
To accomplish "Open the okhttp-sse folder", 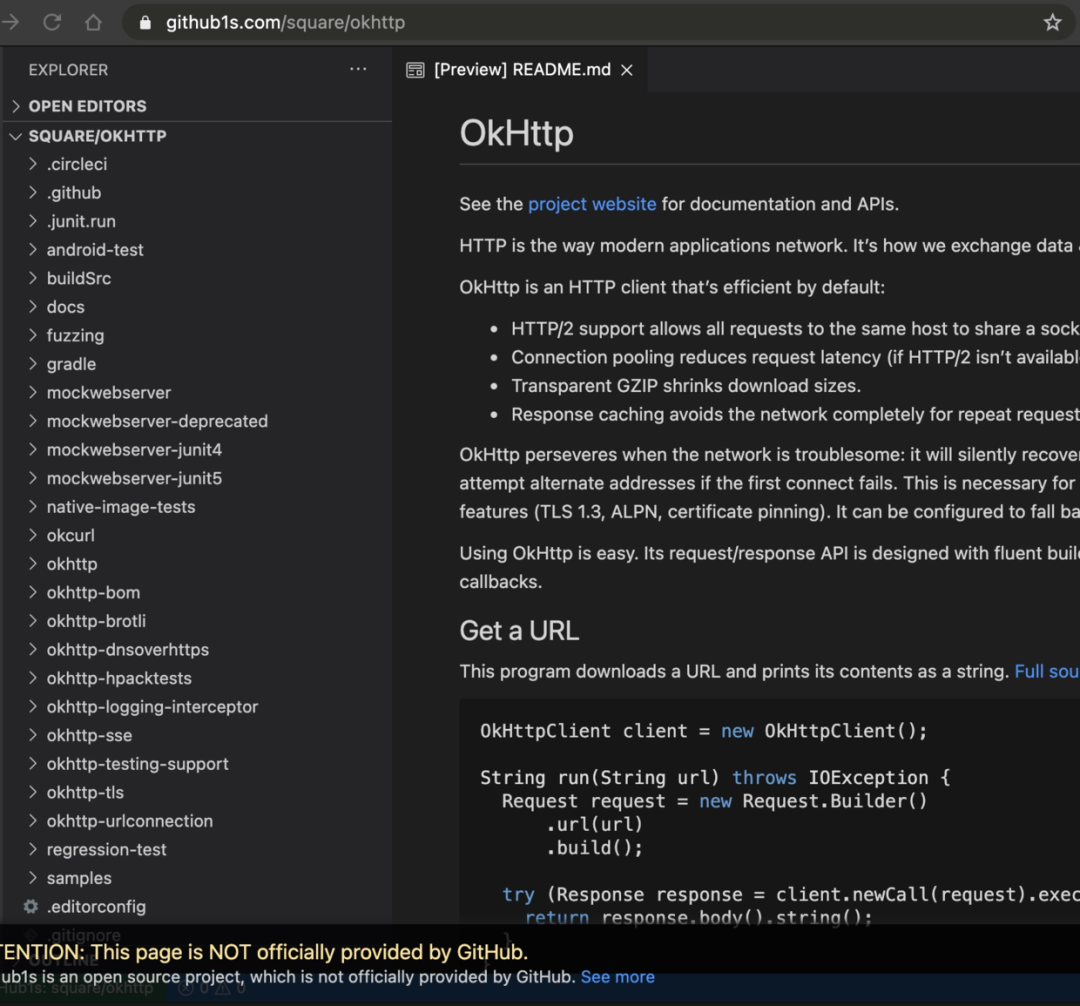I will pyautogui.click(x=196, y=736).
